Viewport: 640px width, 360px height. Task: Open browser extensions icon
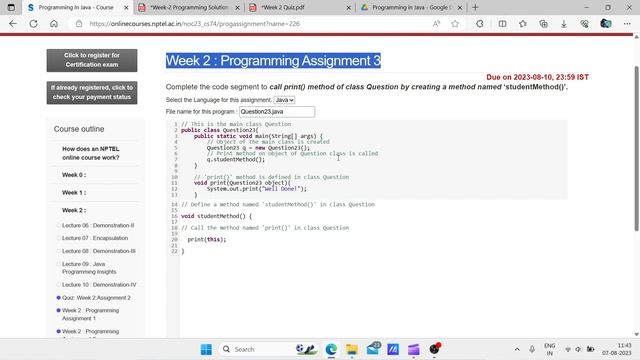point(480,24)
